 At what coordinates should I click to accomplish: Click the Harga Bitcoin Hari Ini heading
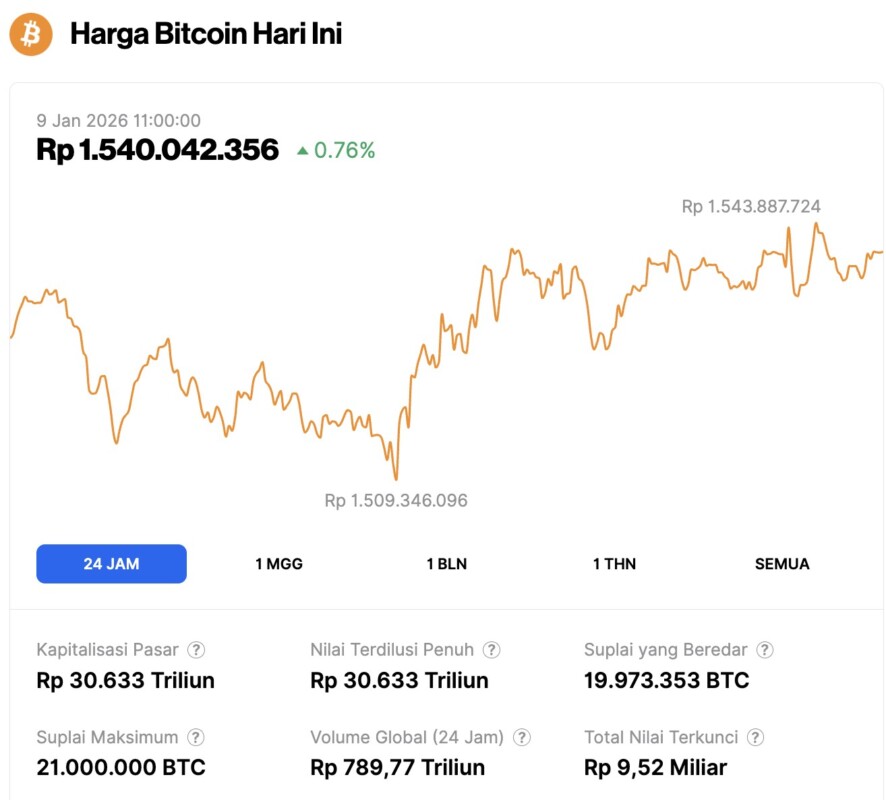pos(206,35)
